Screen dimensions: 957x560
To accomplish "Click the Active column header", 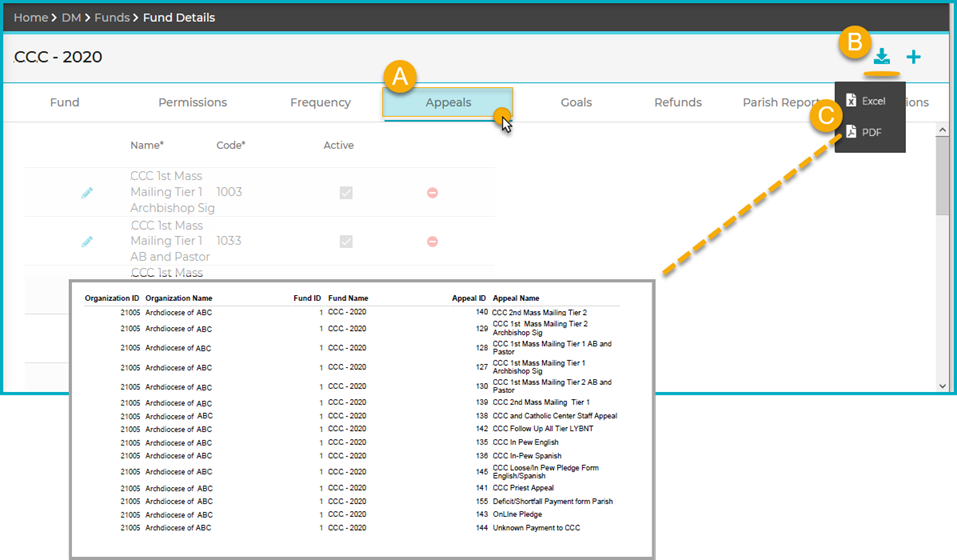I will point(339,145).
